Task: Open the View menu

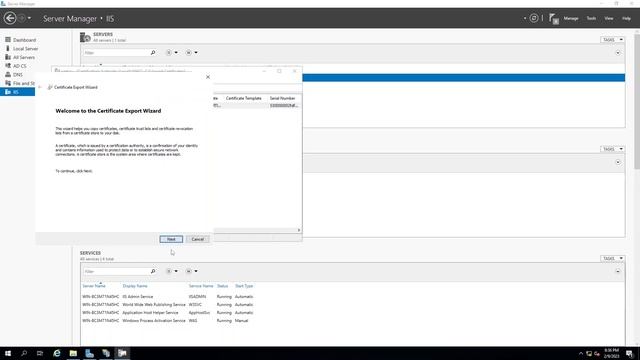Action: (x=609, y=18)
